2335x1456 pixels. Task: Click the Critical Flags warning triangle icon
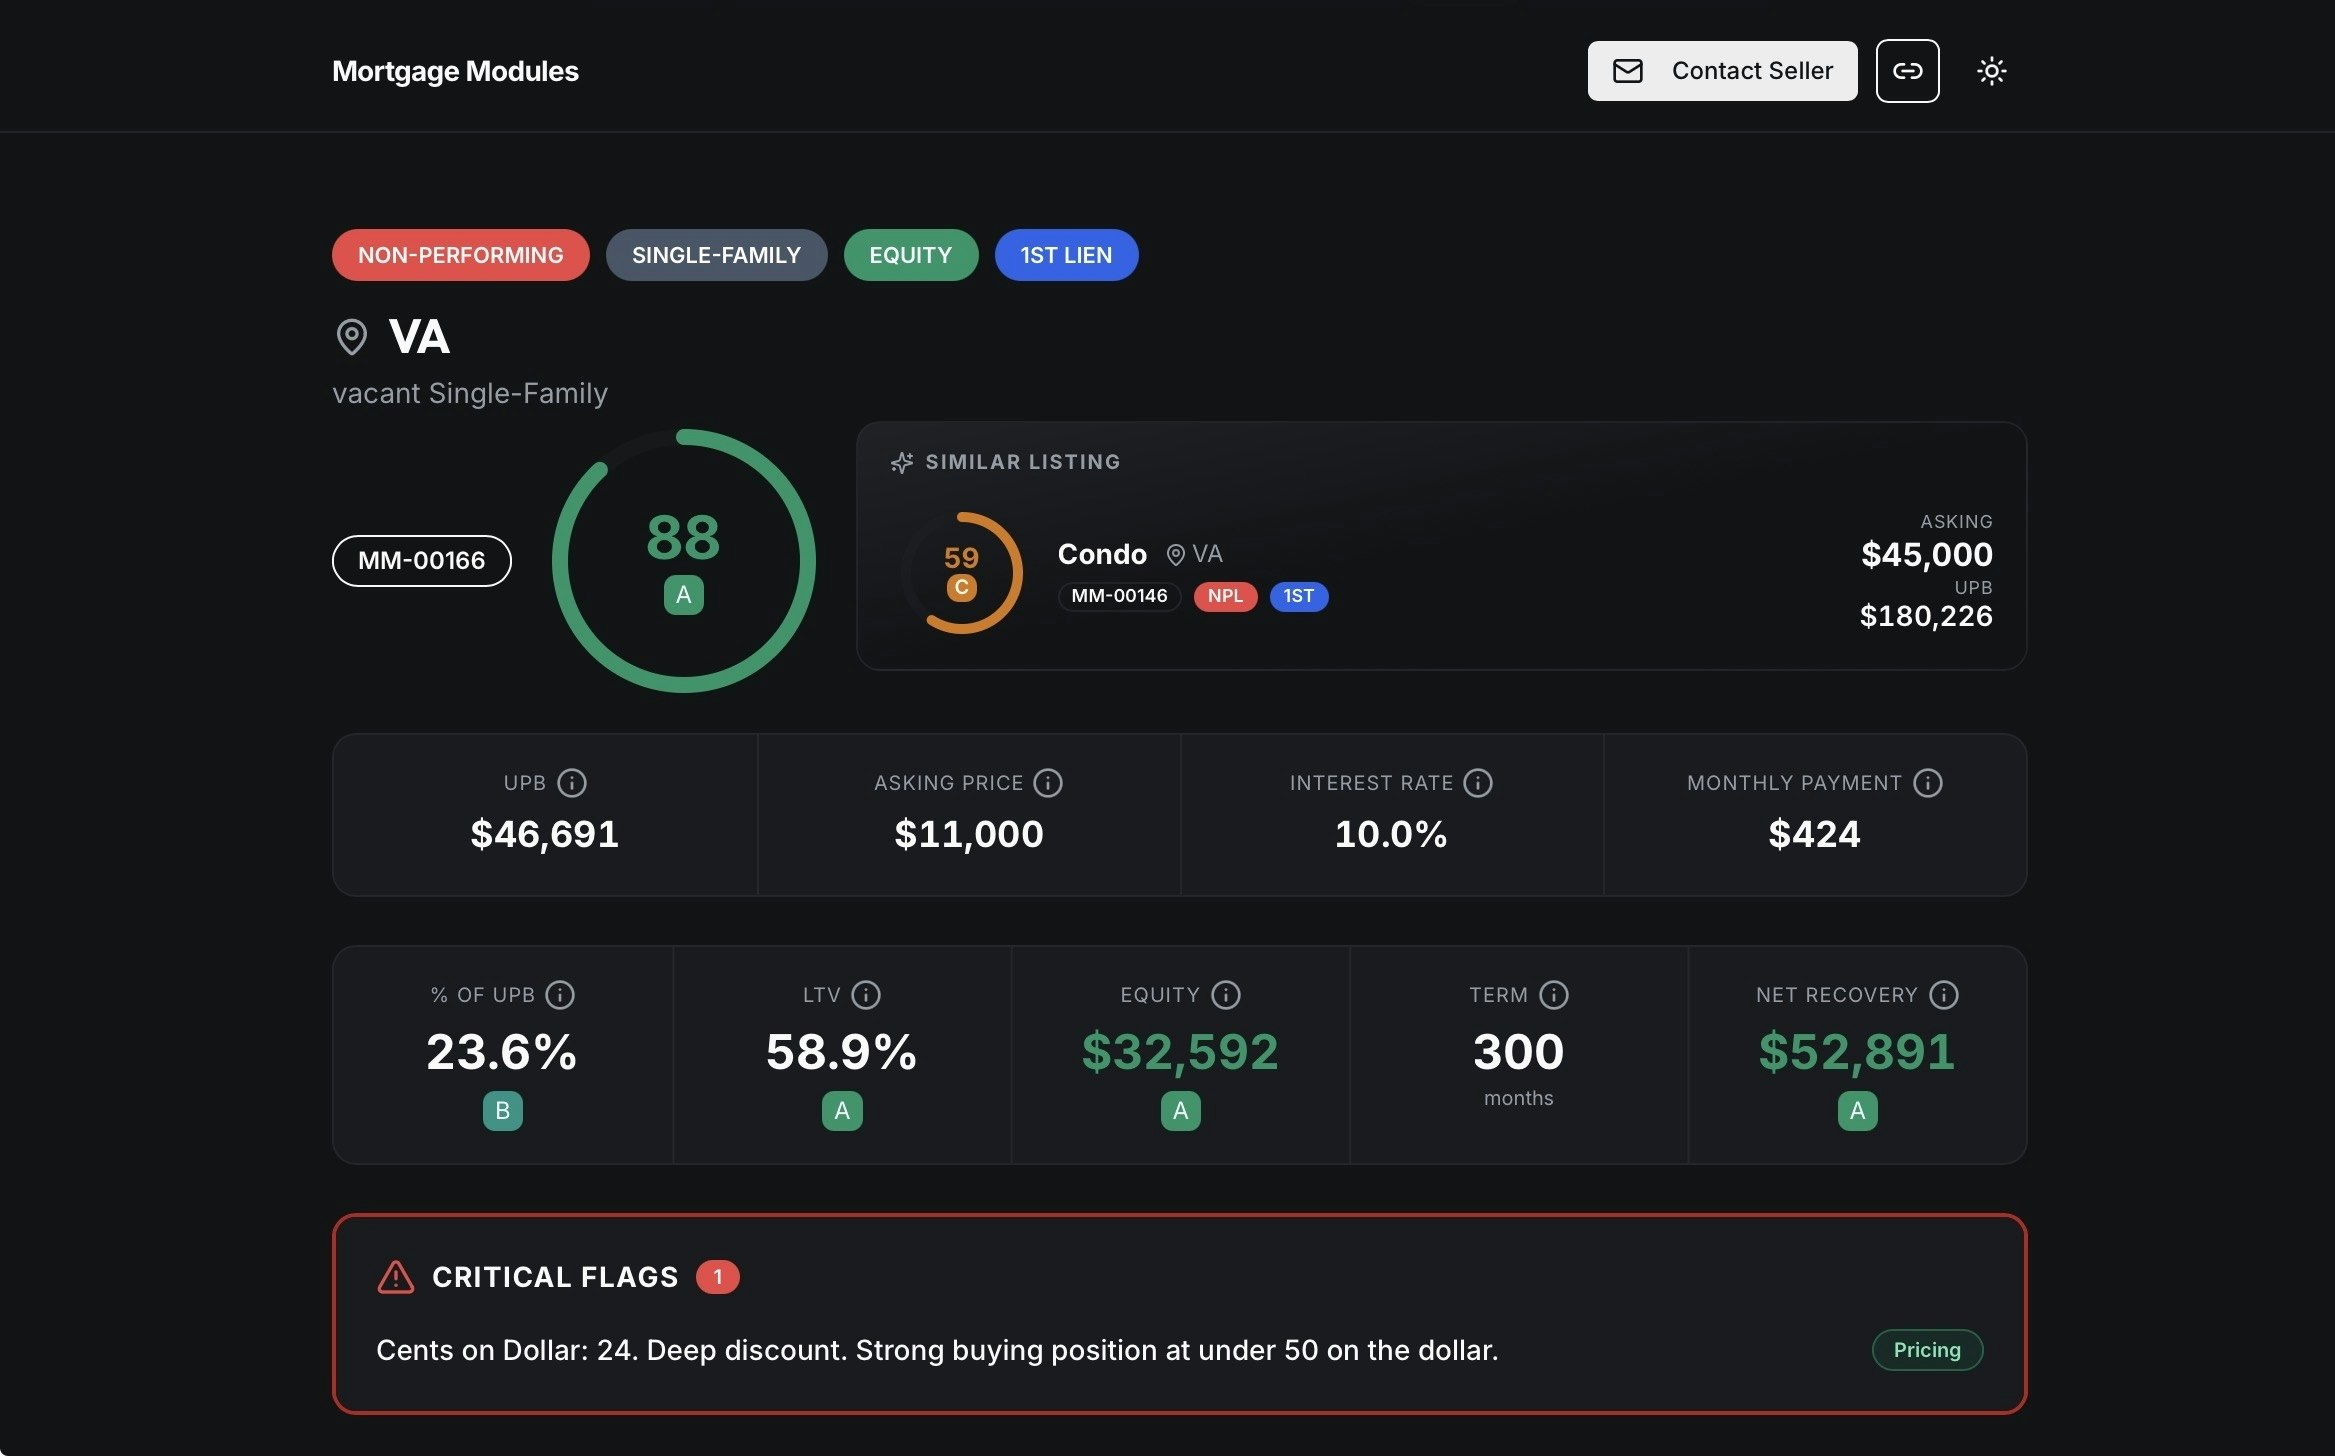click(396, 1277)
